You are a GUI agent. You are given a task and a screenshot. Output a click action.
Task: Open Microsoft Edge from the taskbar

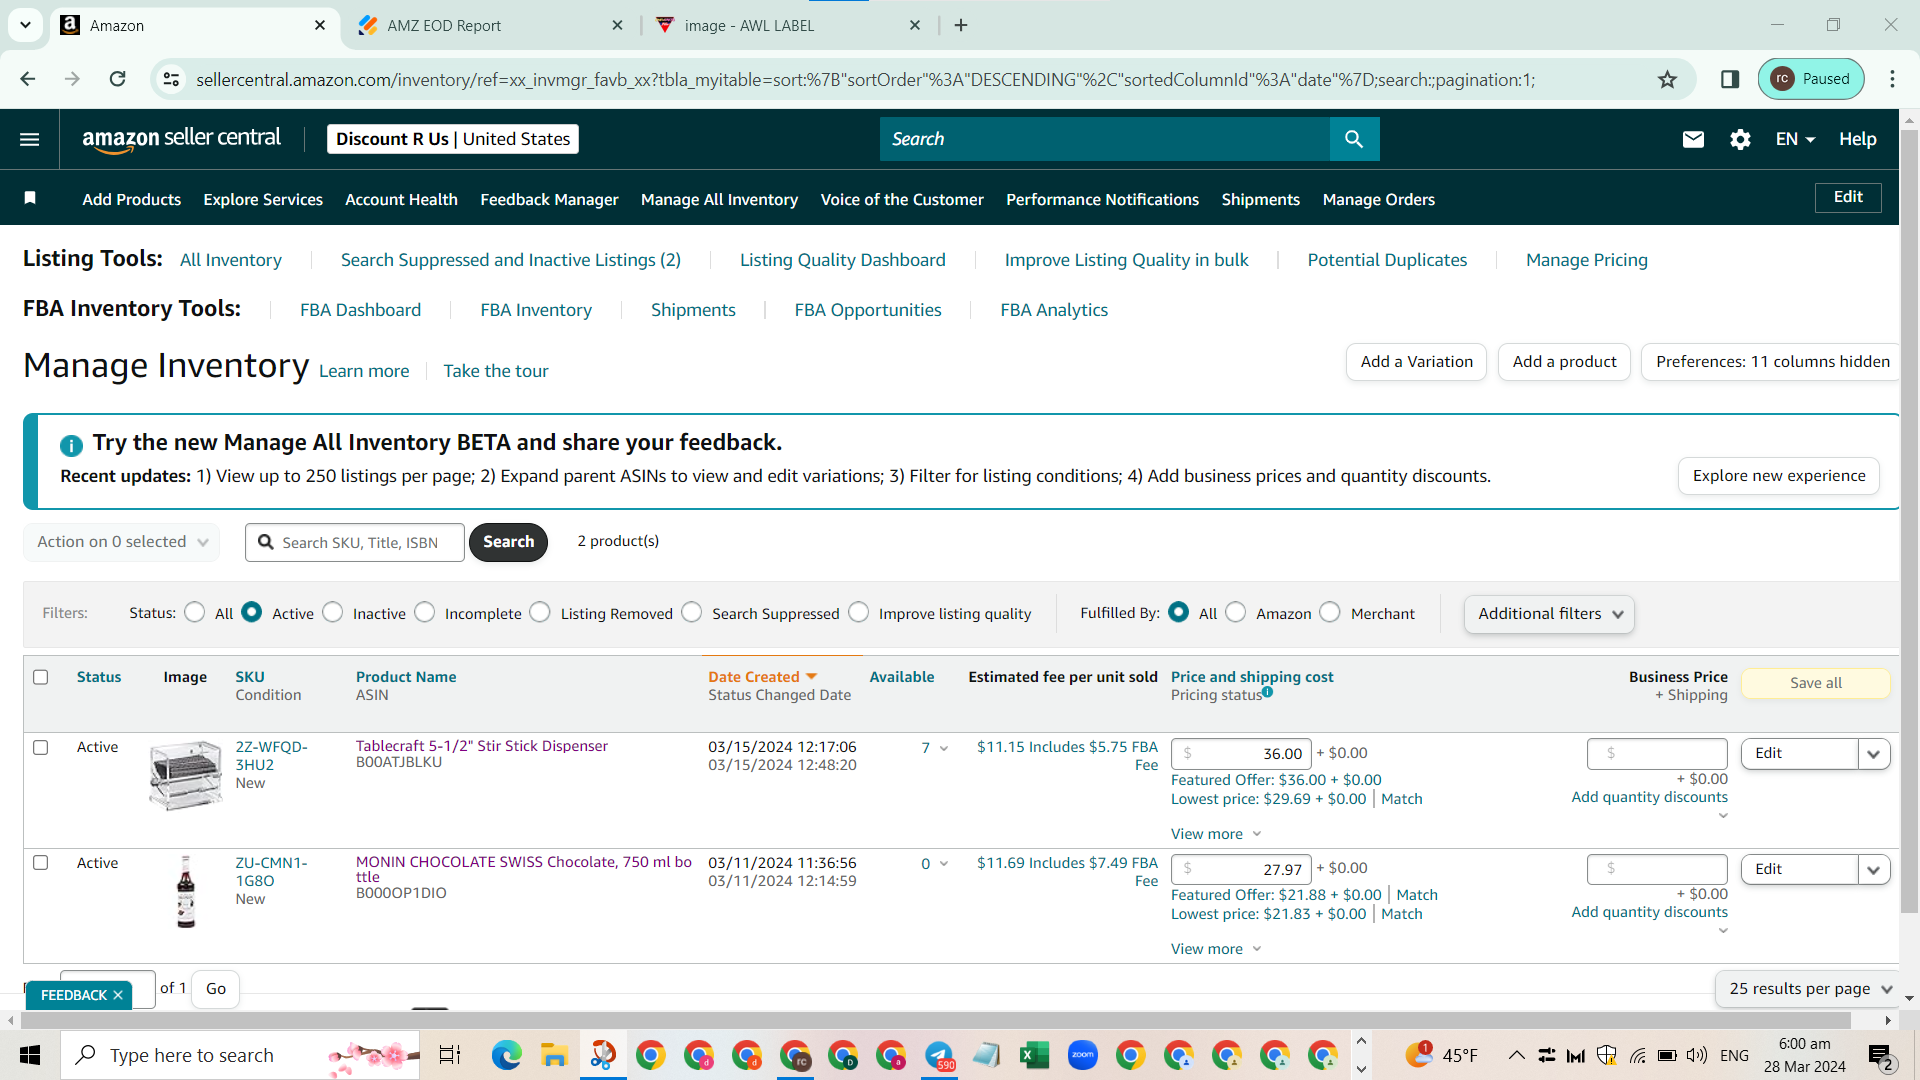(x=506, y=1055)
